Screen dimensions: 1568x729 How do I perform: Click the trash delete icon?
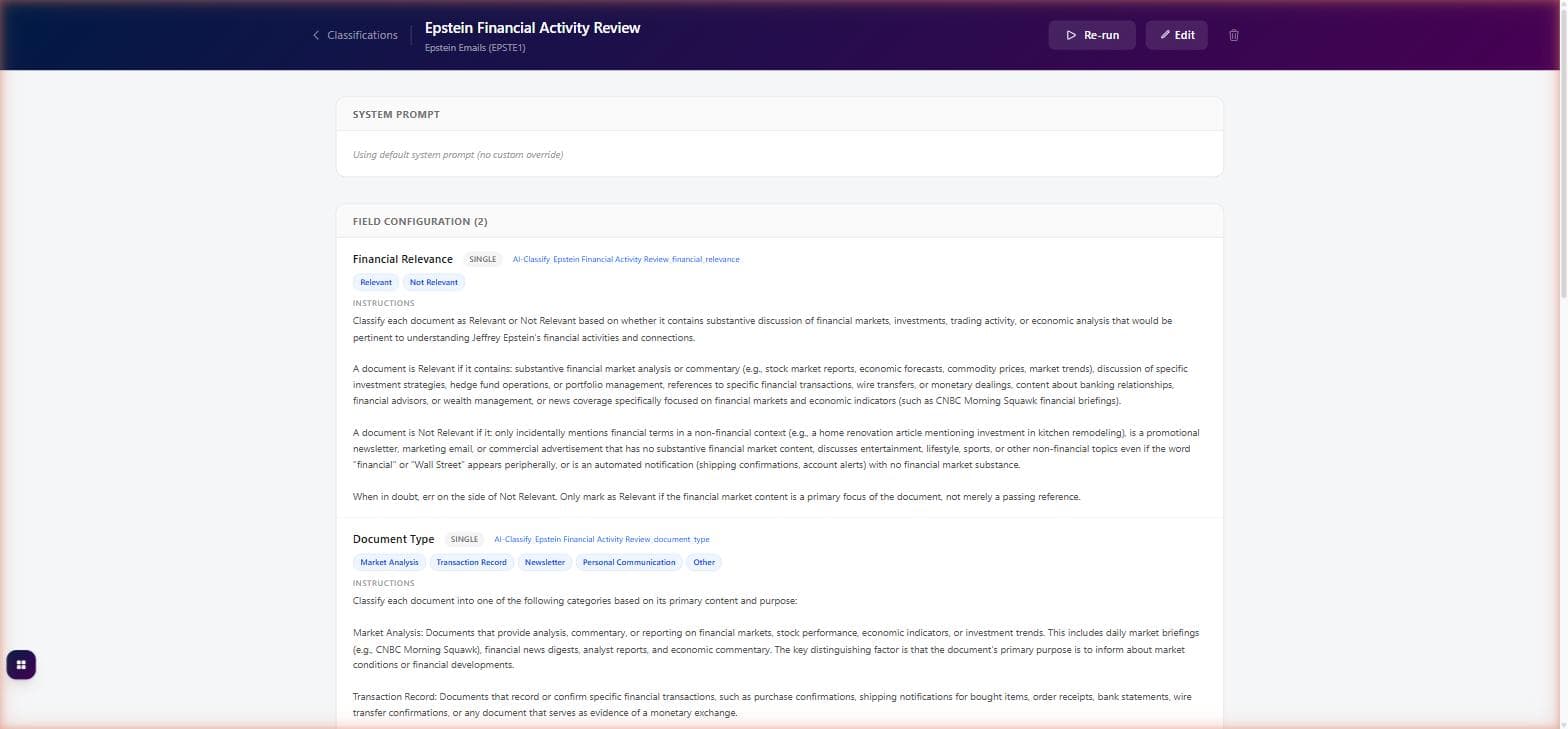click(1233, 35)
